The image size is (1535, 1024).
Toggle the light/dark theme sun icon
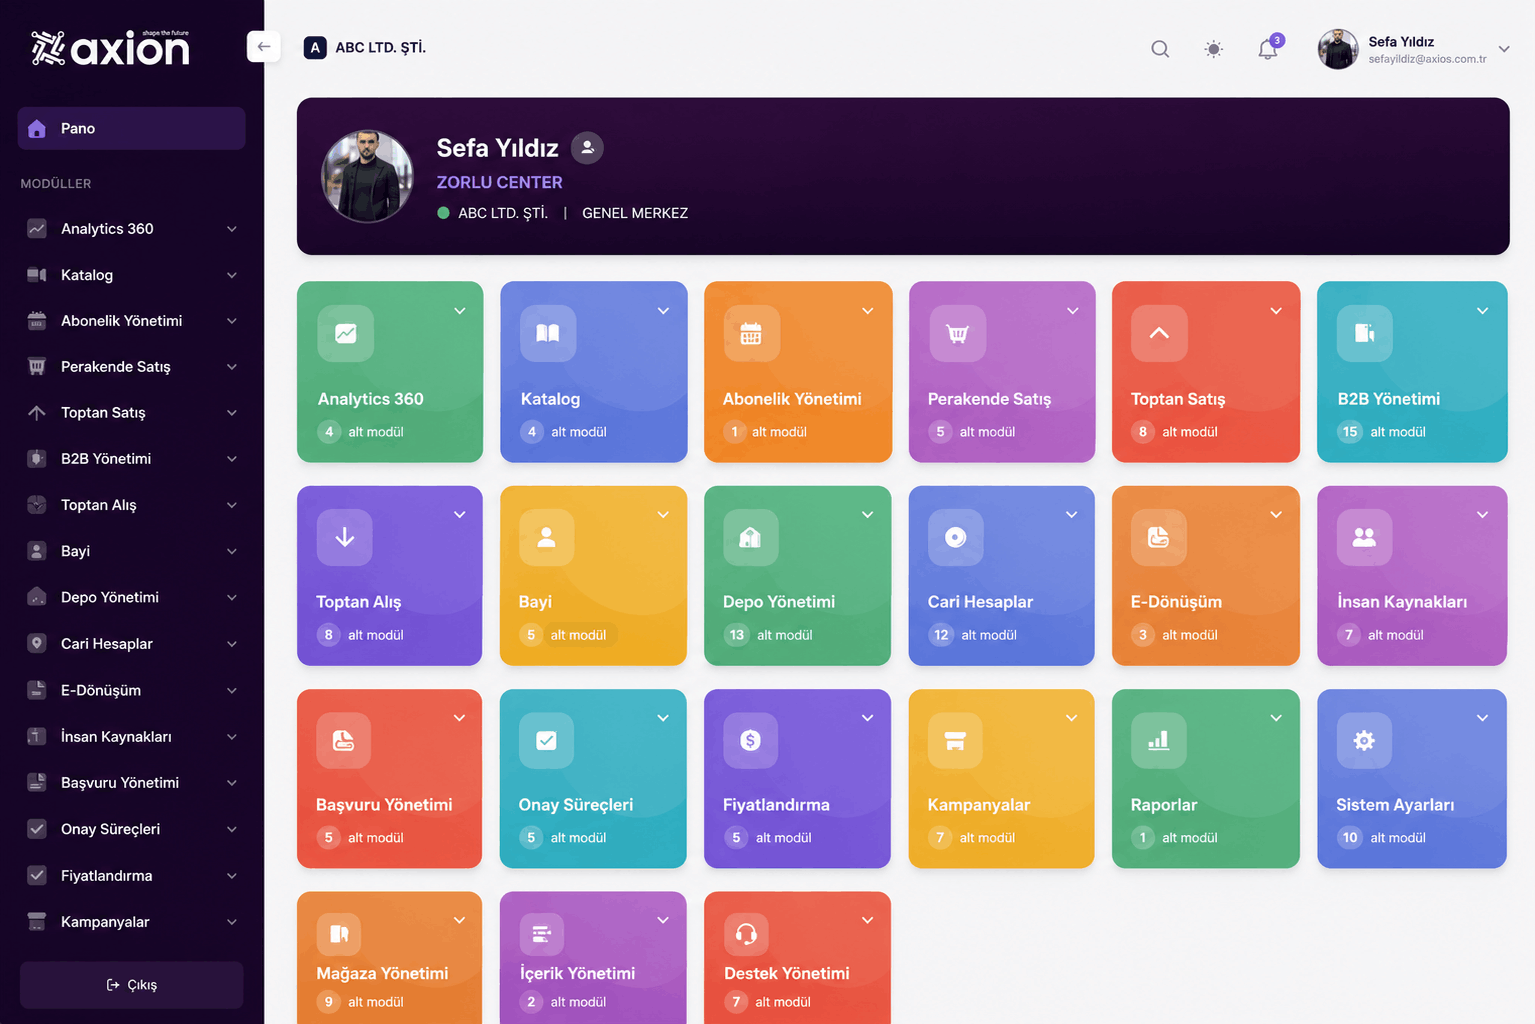[1213, 49]
